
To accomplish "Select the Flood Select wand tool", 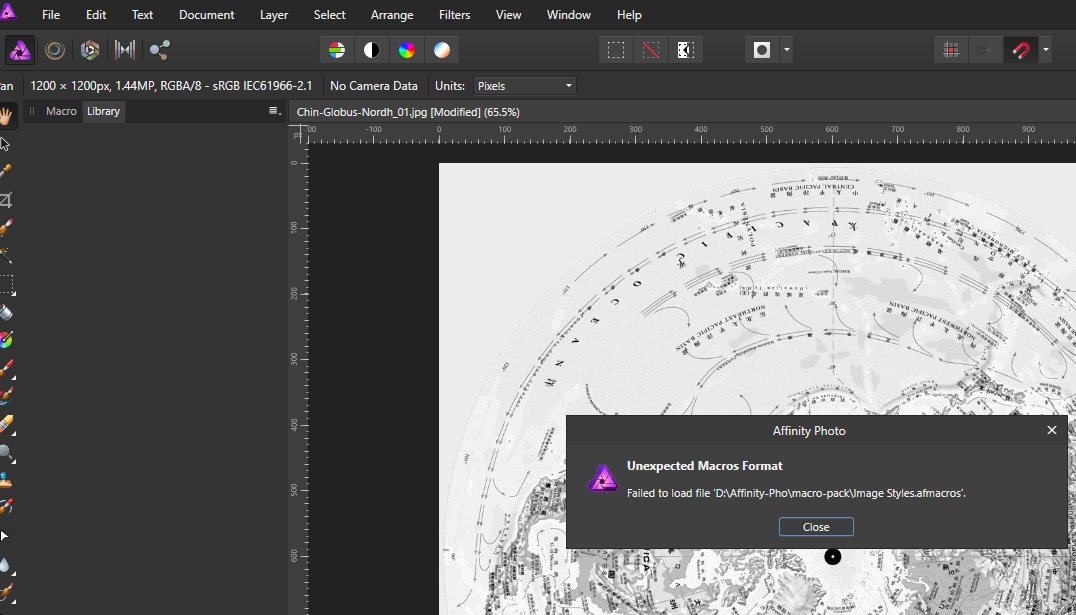I will point(5,255).
